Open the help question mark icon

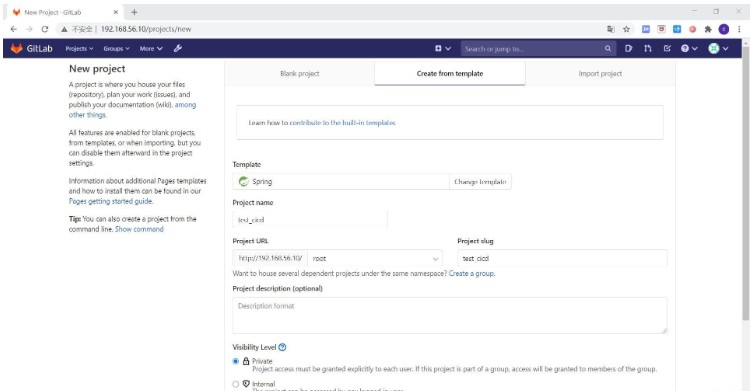coord(689,49)
